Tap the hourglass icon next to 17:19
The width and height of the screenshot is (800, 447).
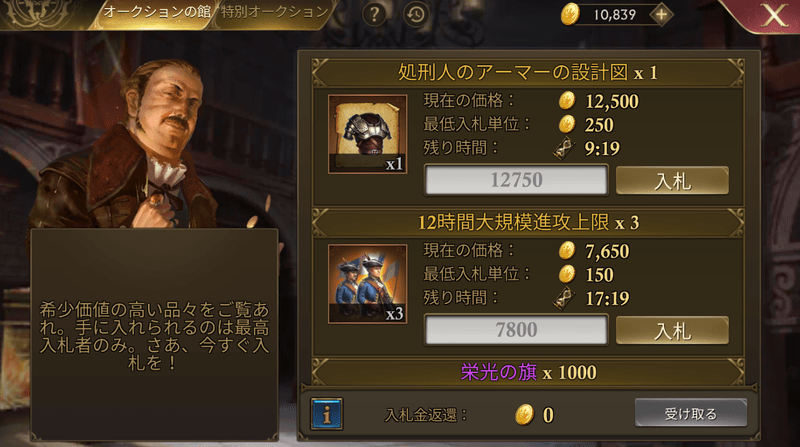[x=564, y=298]
